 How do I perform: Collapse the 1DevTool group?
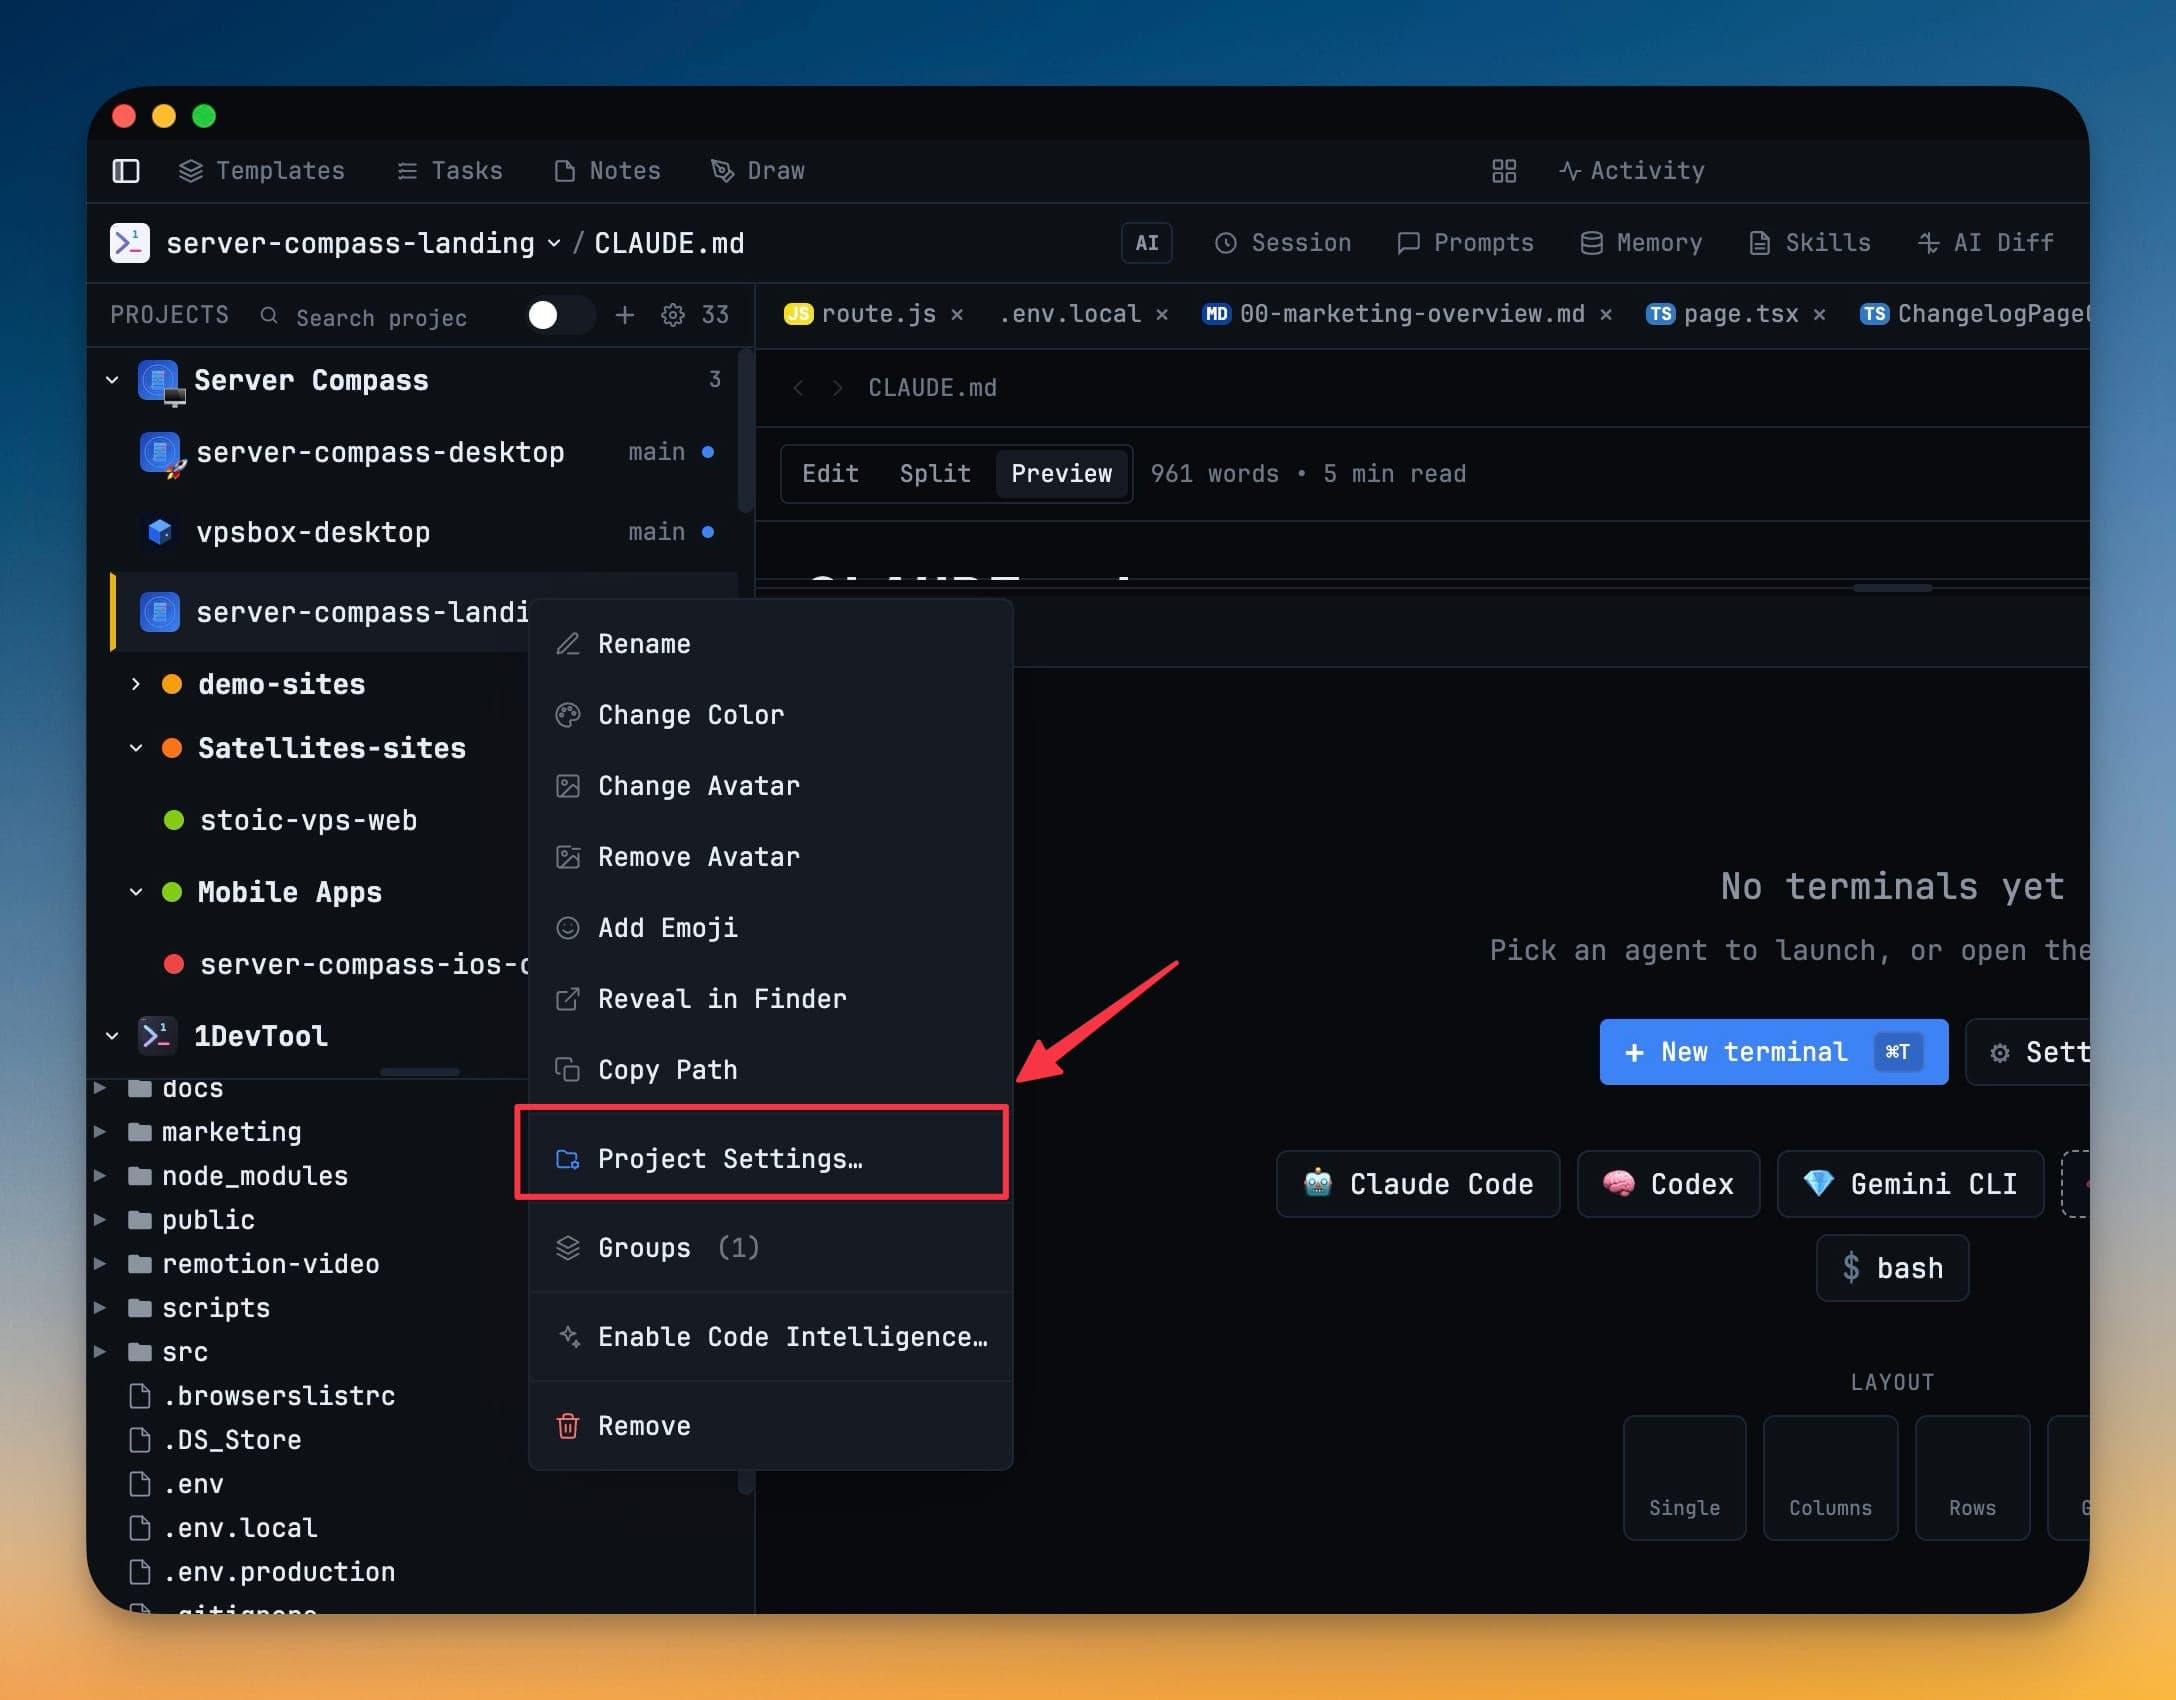click(112, 1037)
